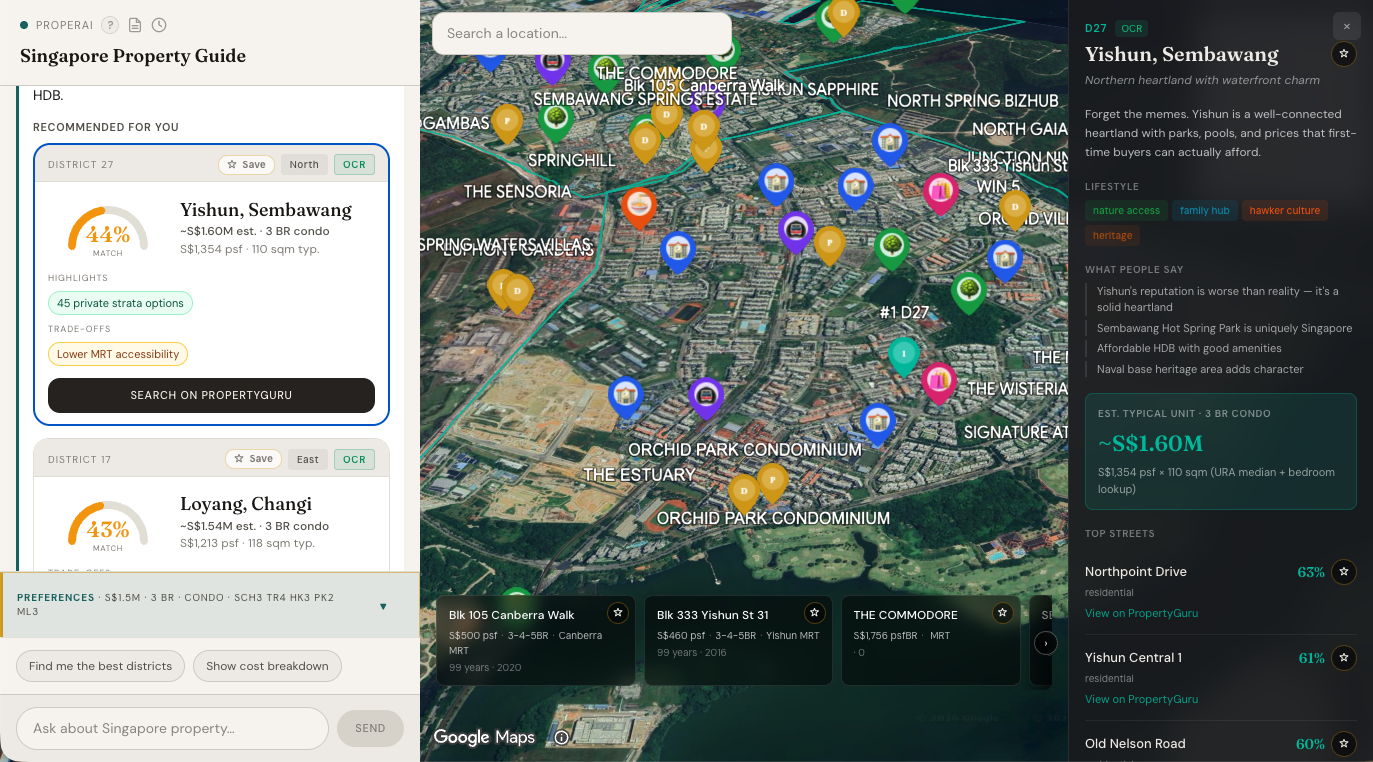Click the D27 label in detail panel
The height and width of the screenshot is (762, 1373).
(1096, 28)
